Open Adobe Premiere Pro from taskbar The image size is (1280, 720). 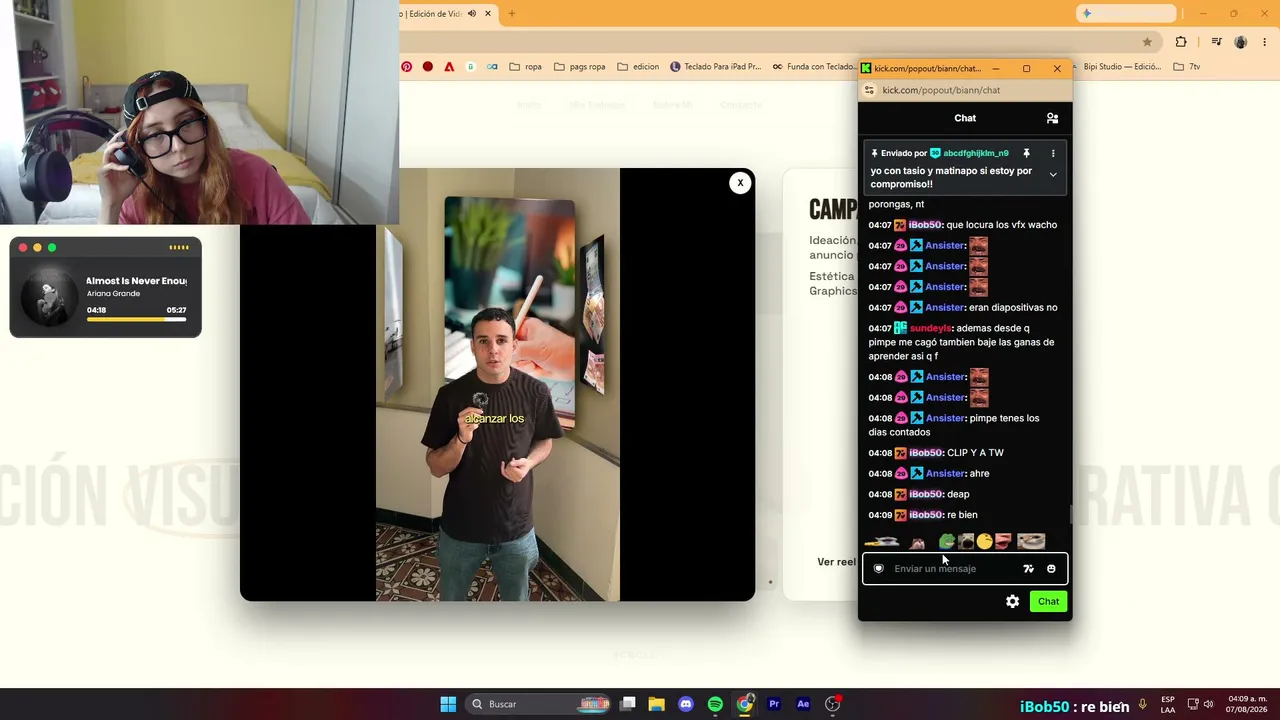[x=774, y=704]
